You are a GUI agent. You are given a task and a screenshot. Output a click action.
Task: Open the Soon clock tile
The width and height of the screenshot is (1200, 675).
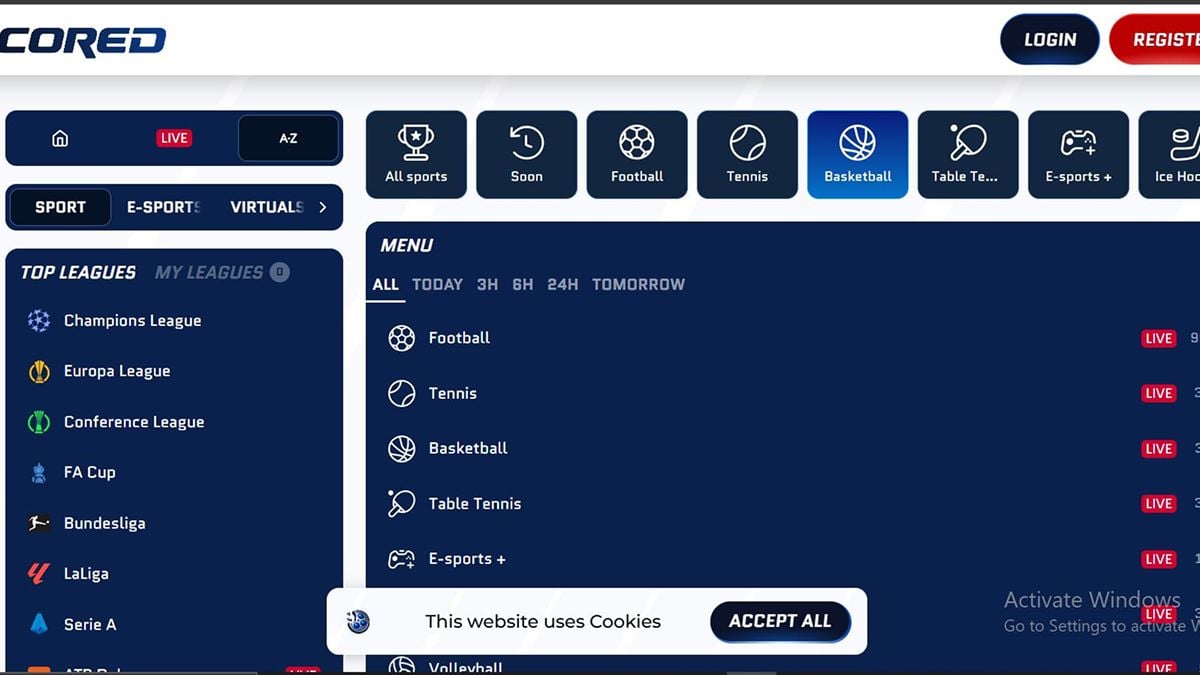point(527,154)
